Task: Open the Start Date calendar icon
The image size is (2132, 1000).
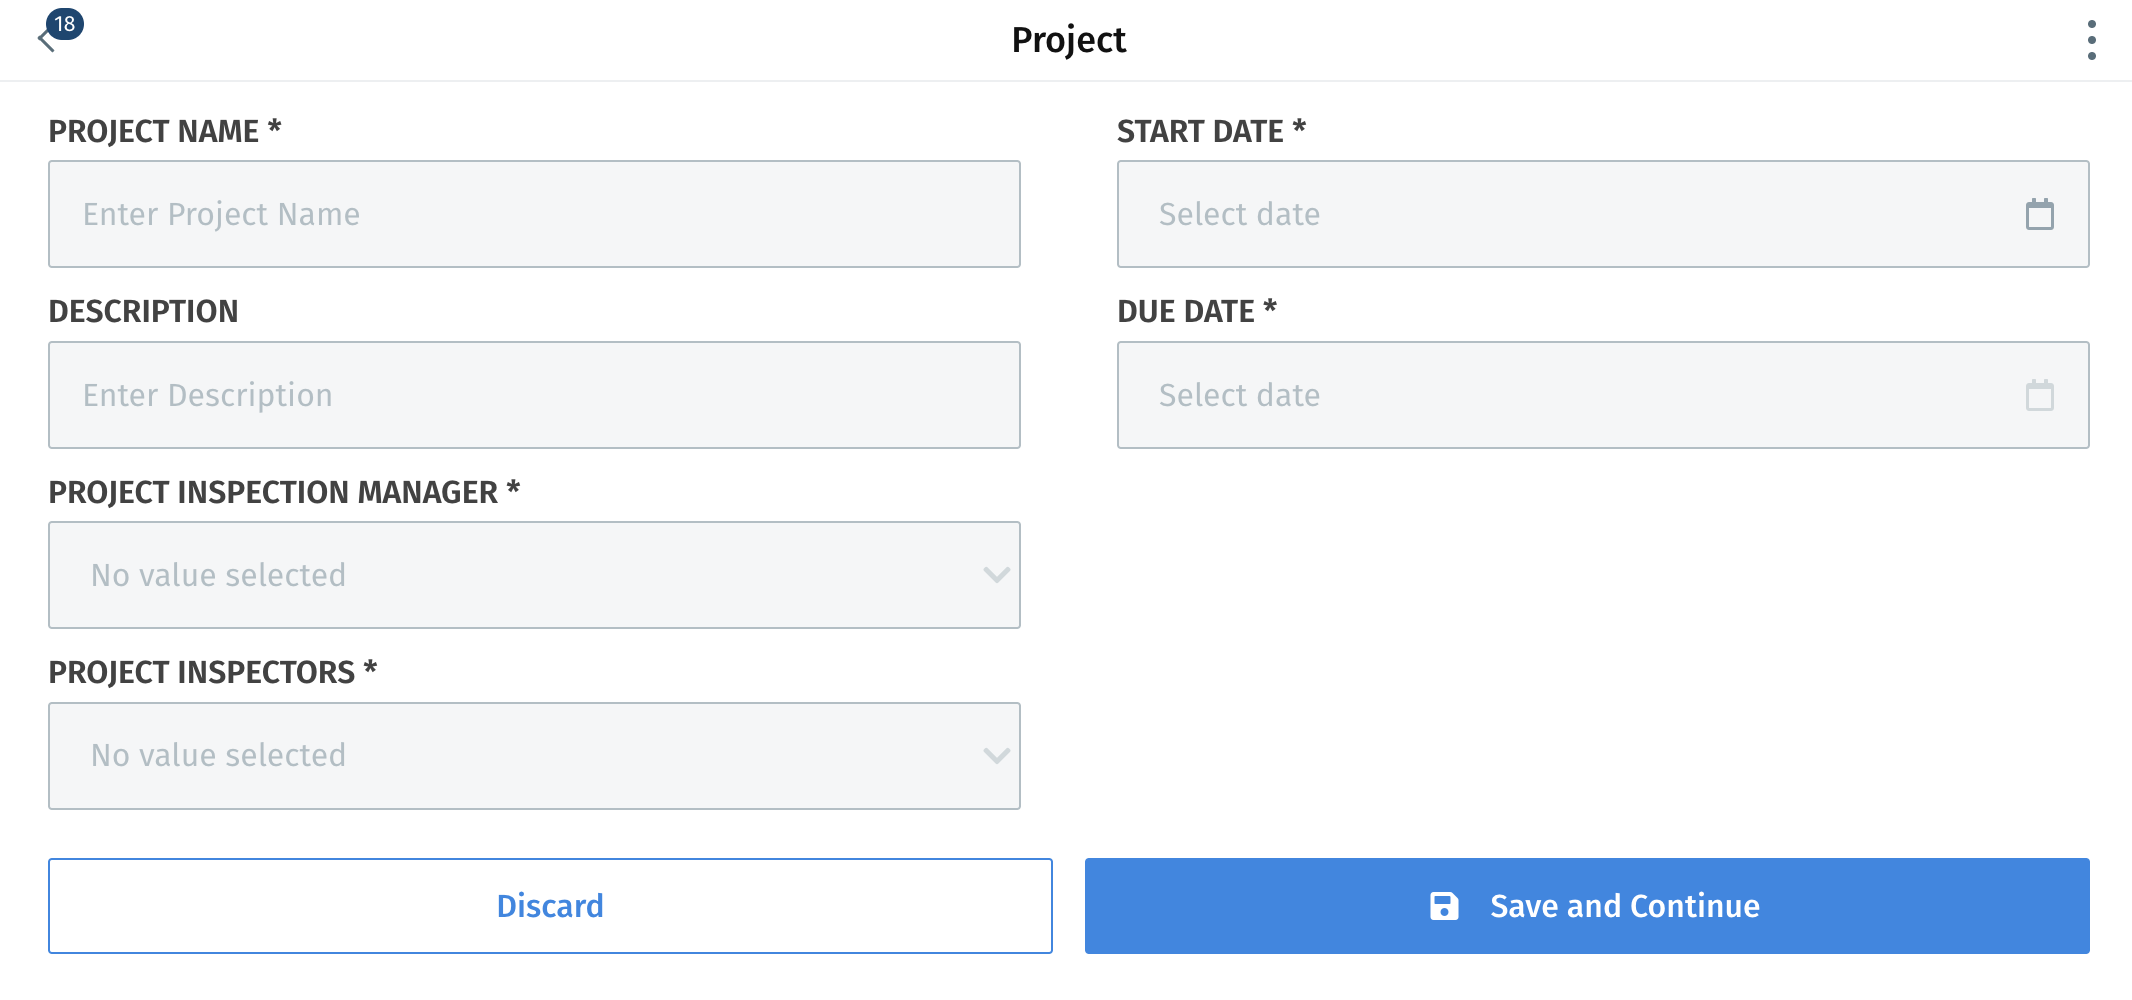Action: 2039,214
